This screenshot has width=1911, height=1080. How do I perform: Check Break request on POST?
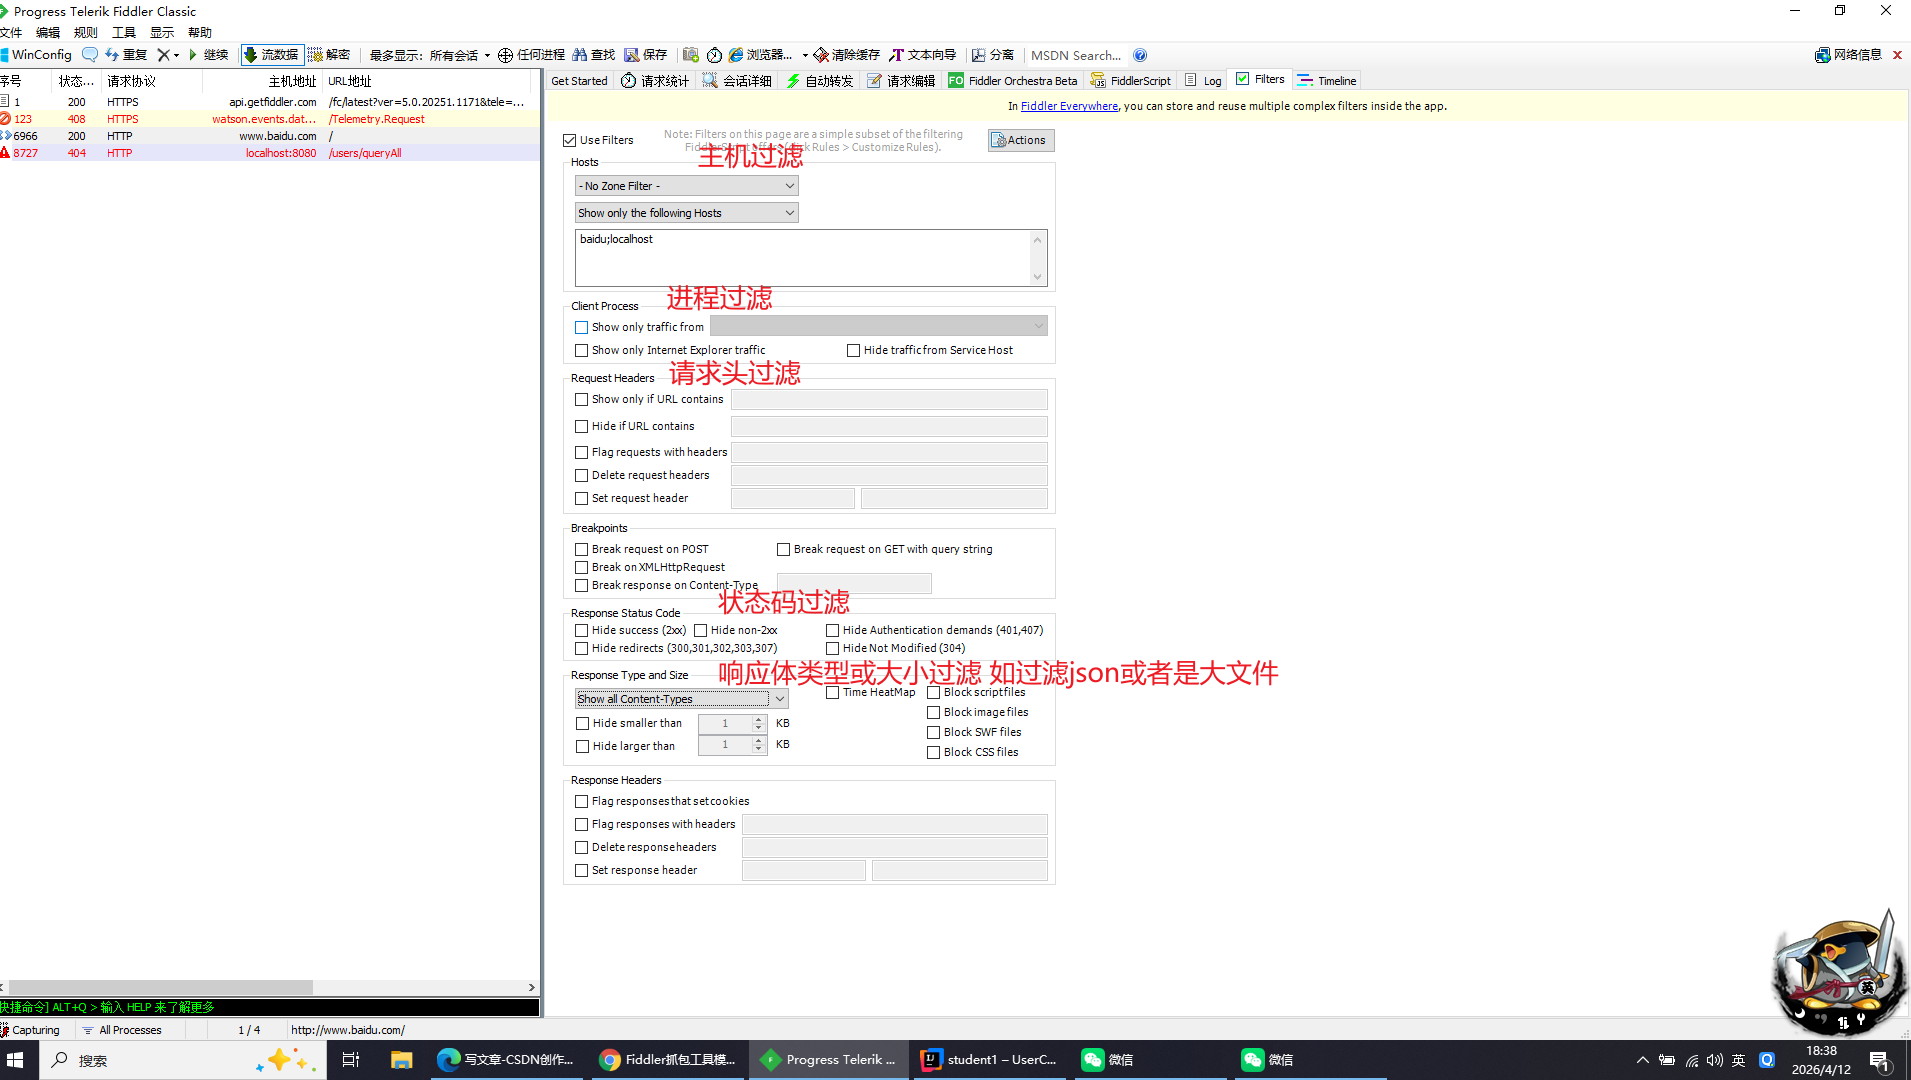pos(581,550)
